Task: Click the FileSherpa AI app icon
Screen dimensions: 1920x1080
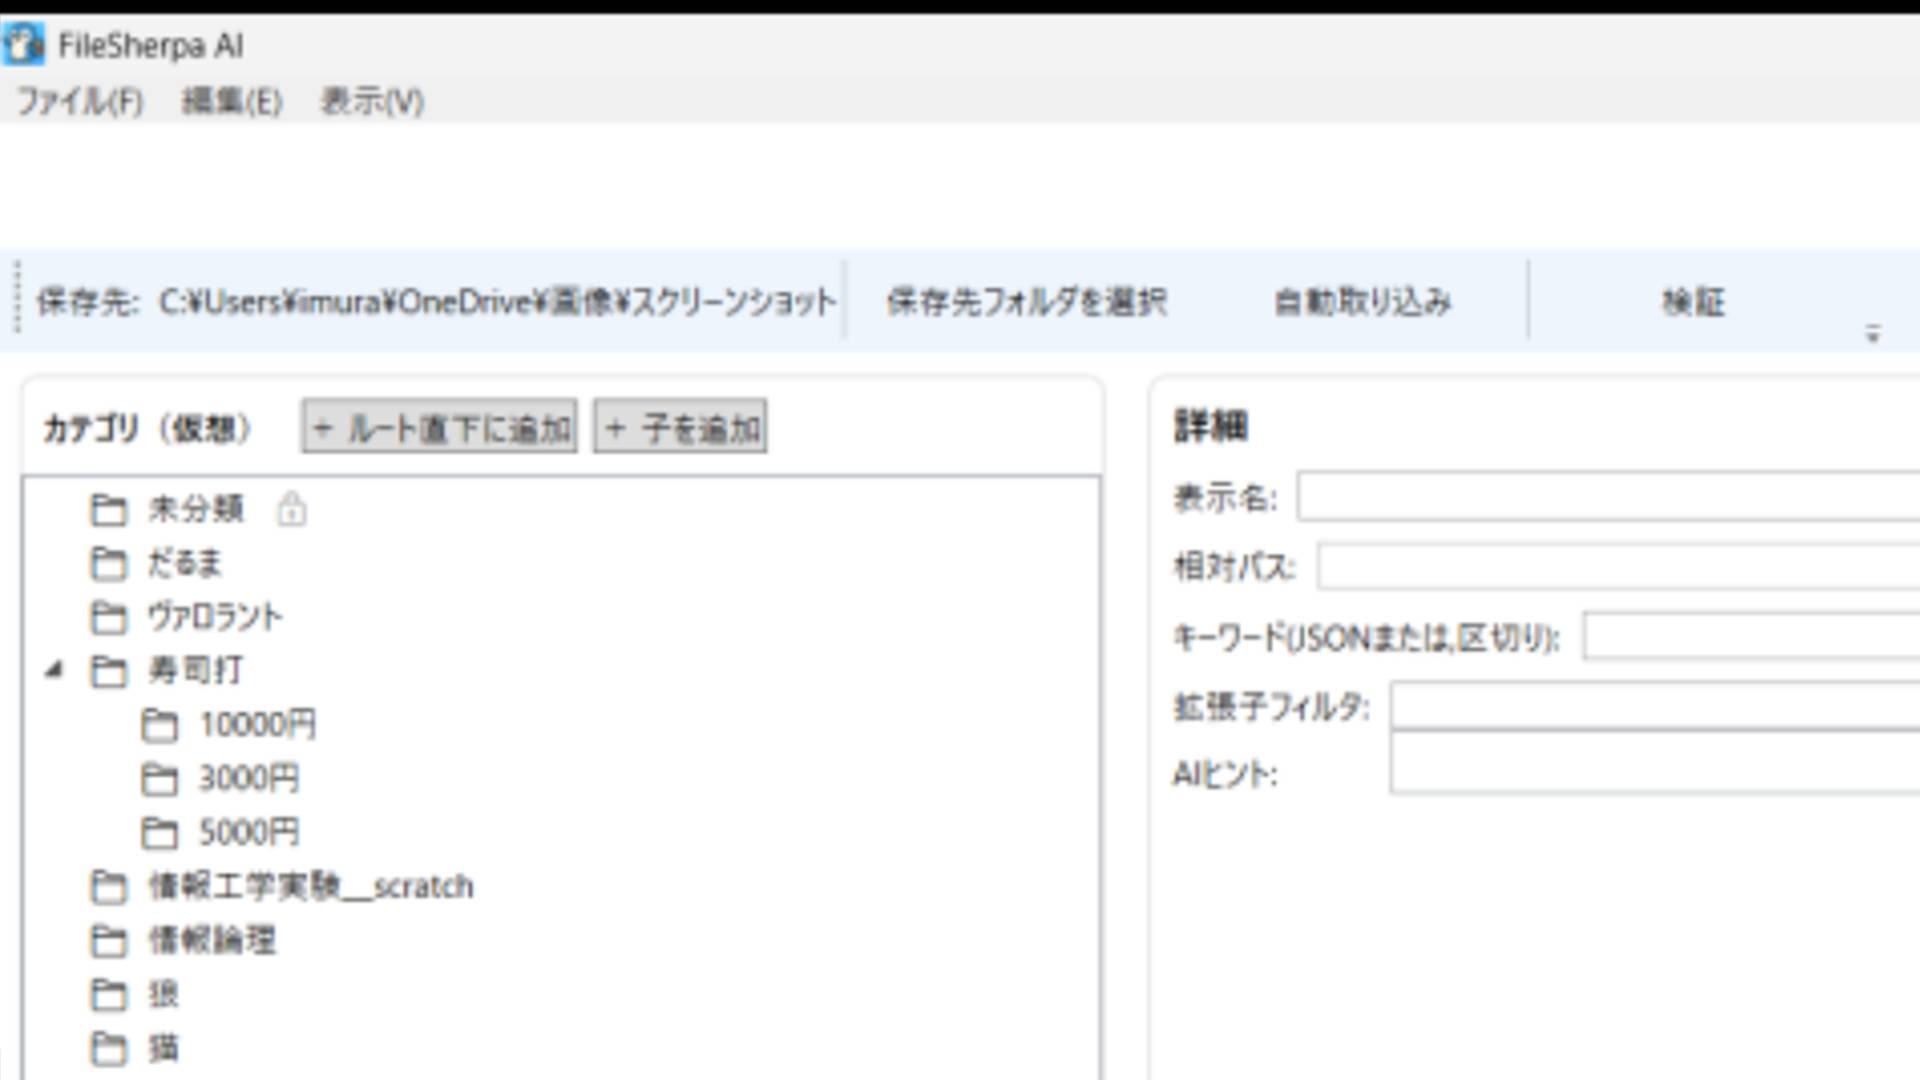Action: tap(23, 44)
